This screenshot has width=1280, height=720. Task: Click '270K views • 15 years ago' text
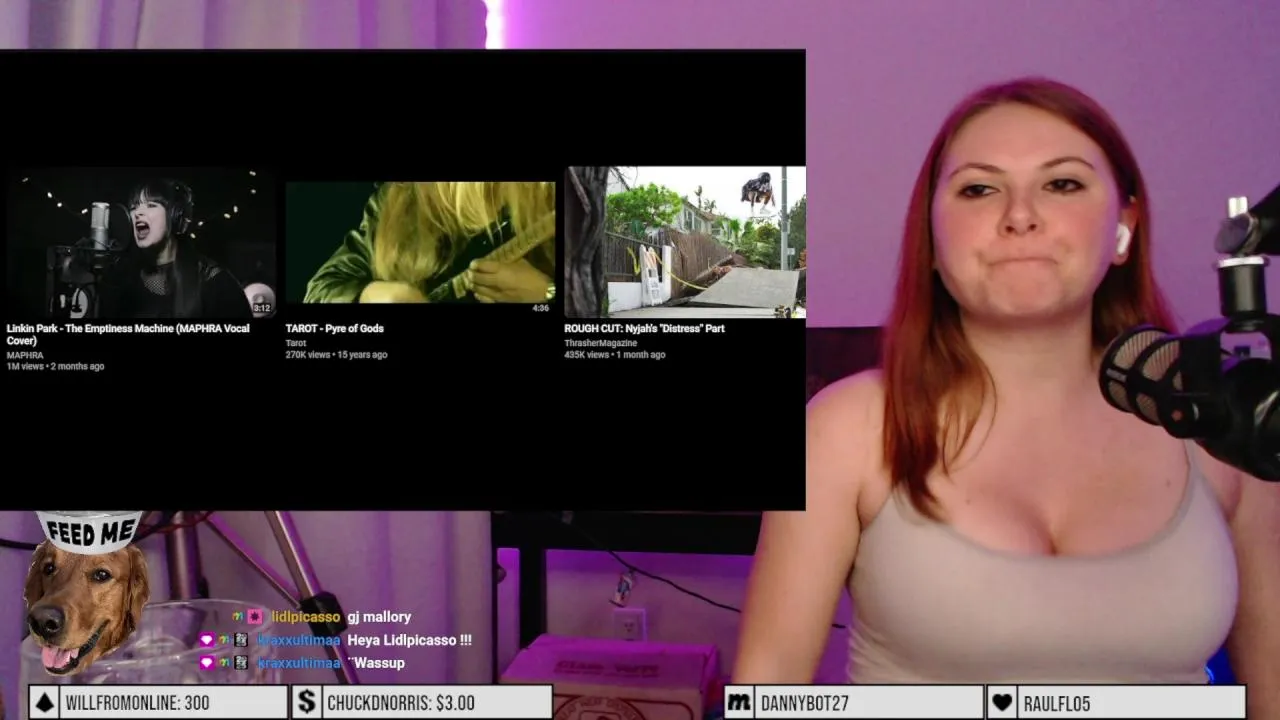[336, 354]
